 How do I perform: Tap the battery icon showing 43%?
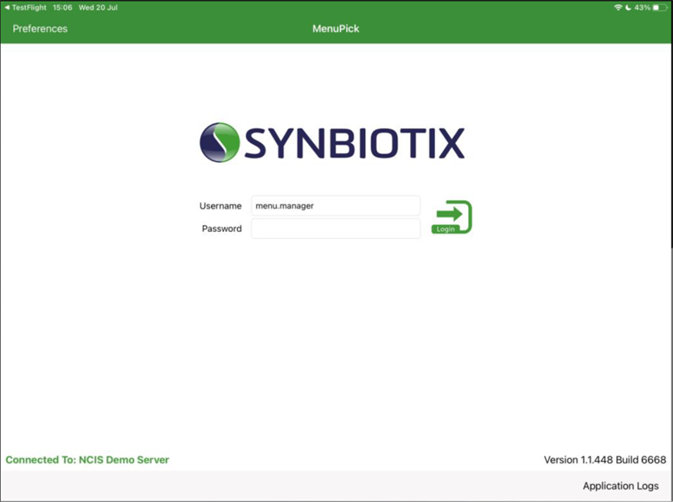pyautogui.click(x=660, y=7)
